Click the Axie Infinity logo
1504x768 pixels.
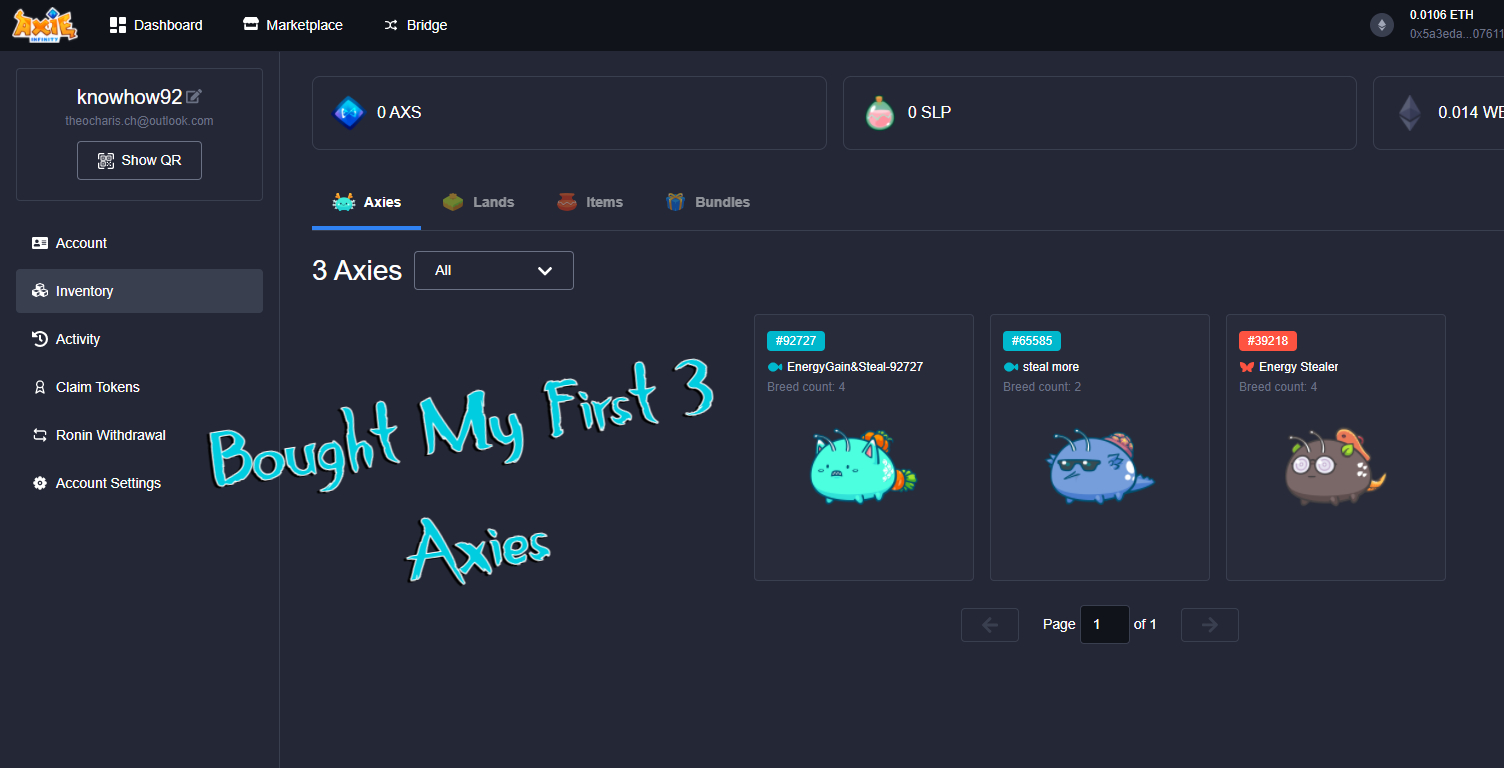(45, 24)
